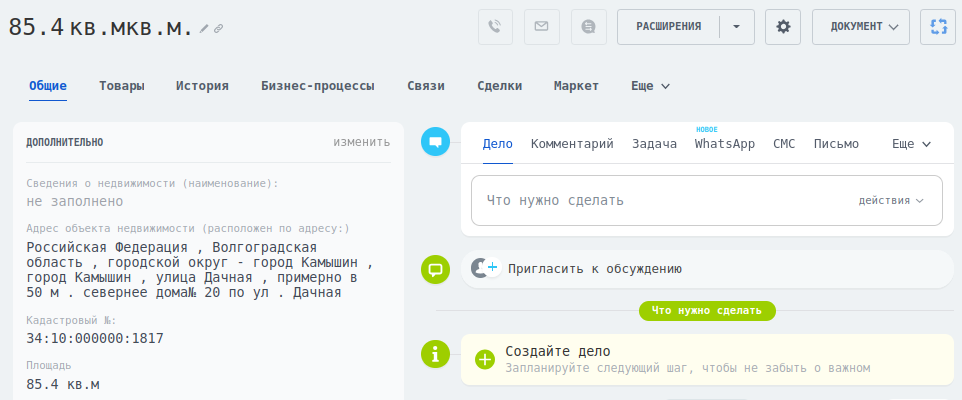Select the WhatsApp tab in timeline editor

(x=724, y=144)
